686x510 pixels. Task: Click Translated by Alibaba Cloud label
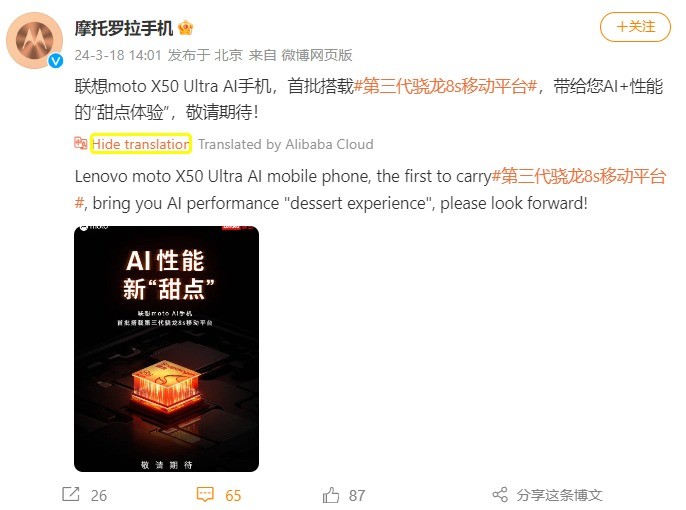tap(286, 144)
